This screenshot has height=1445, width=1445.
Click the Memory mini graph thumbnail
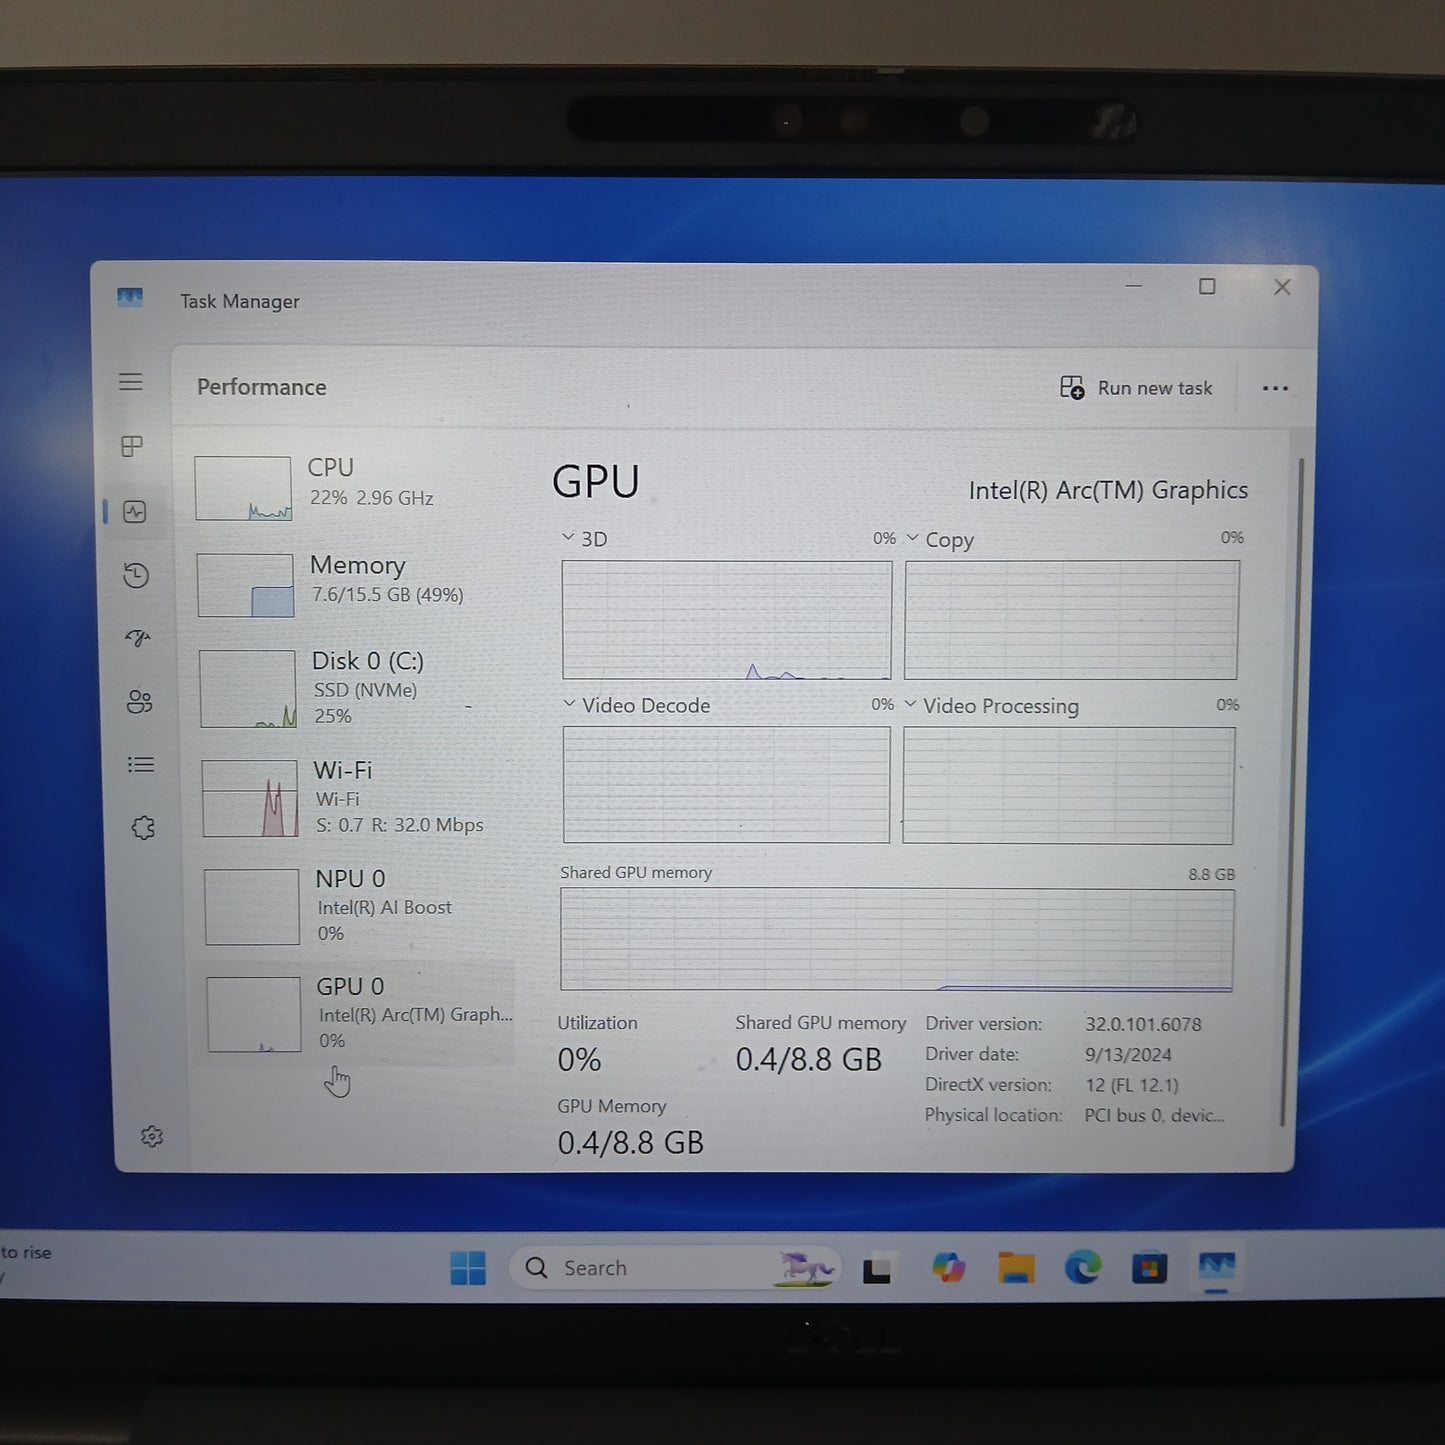point(246,585)
